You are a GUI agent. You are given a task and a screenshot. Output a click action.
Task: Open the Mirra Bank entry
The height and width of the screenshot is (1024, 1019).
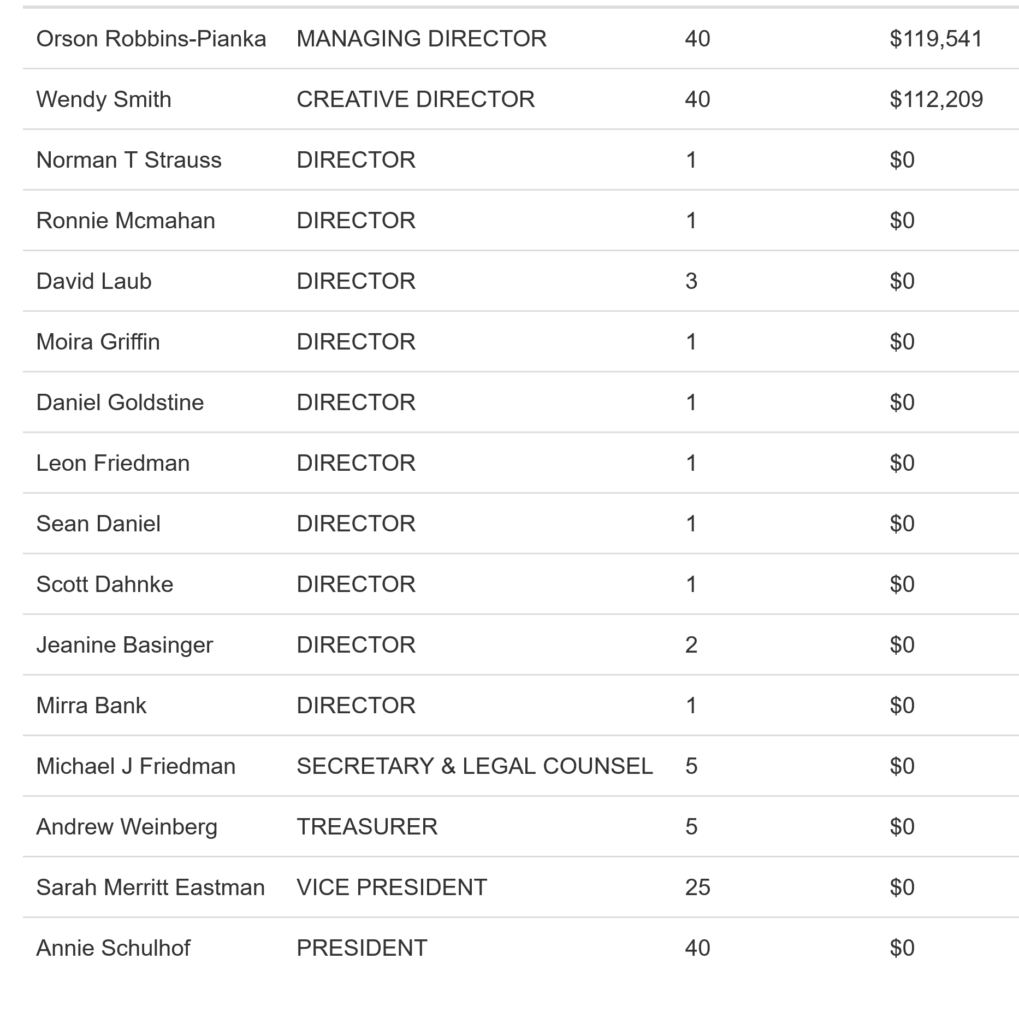tap(91, 705)
